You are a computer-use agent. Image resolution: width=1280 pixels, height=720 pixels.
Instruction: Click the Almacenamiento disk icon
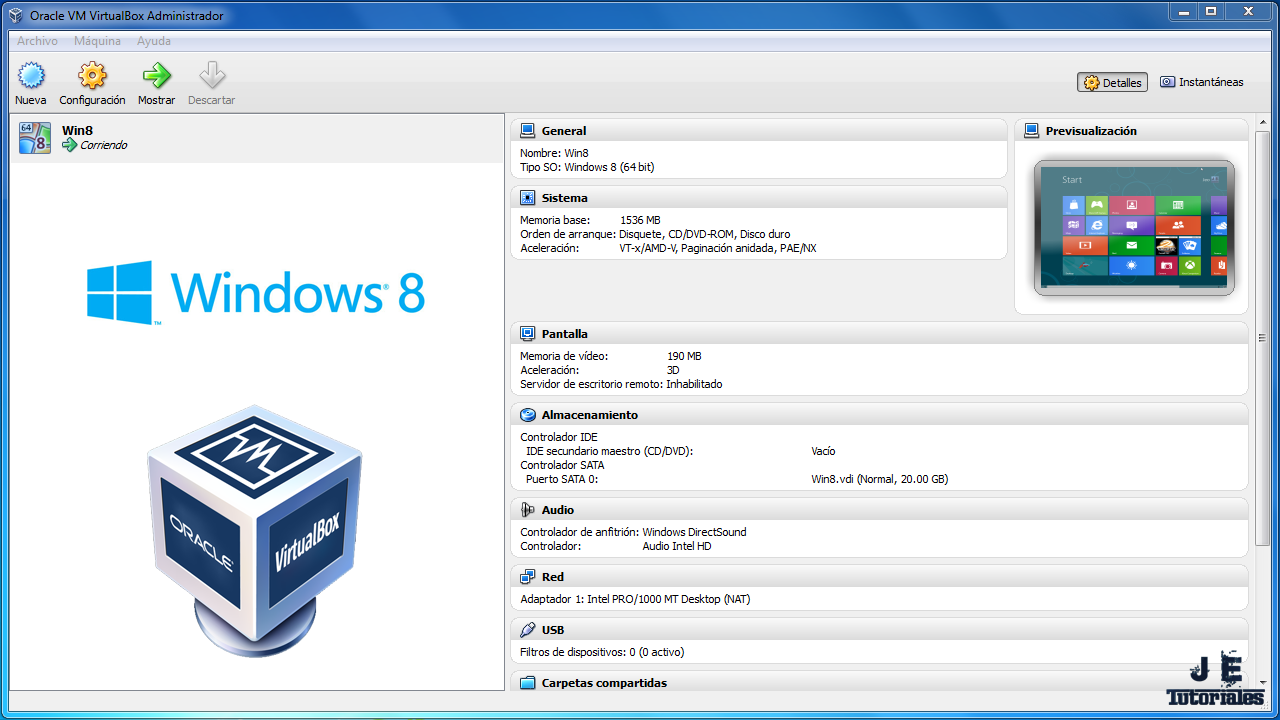tap(528, 415)
